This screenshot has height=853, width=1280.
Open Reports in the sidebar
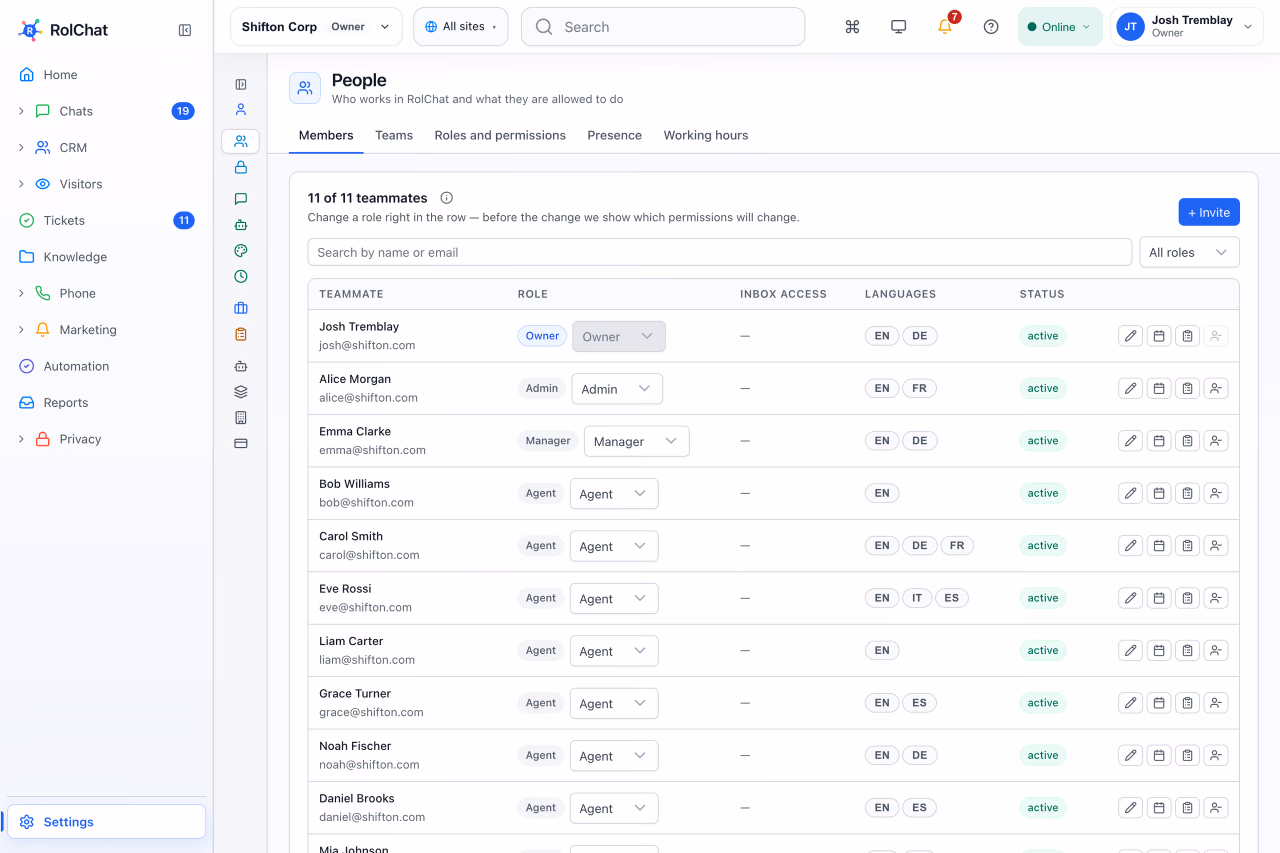click(106, 403)
